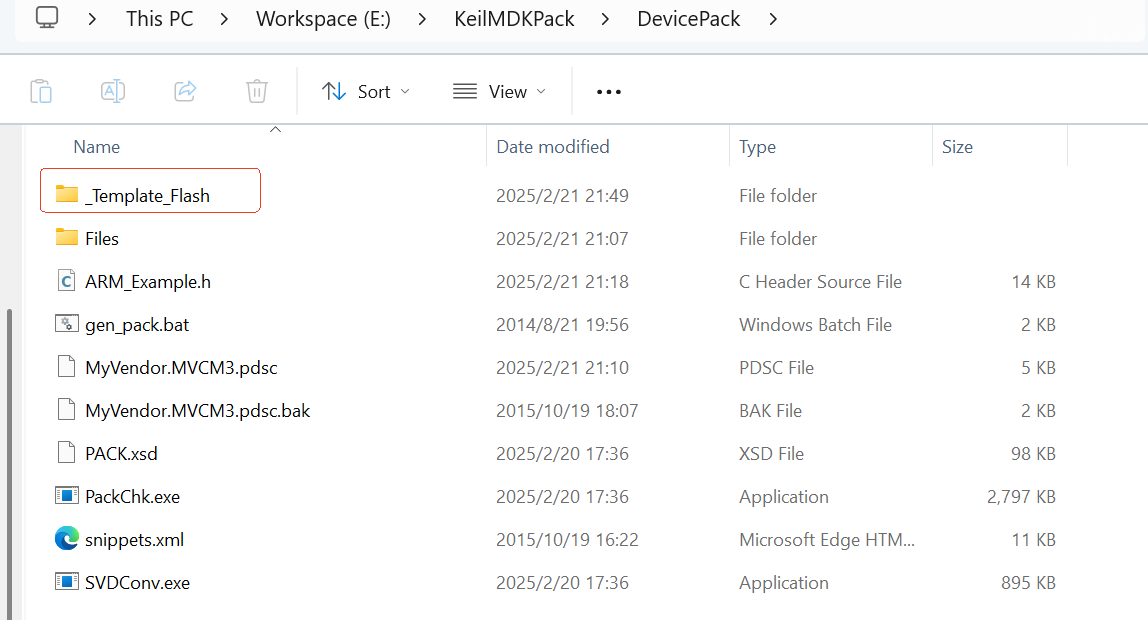
Task: Click the Rename icon in toolbar
Action: (113, 91)
